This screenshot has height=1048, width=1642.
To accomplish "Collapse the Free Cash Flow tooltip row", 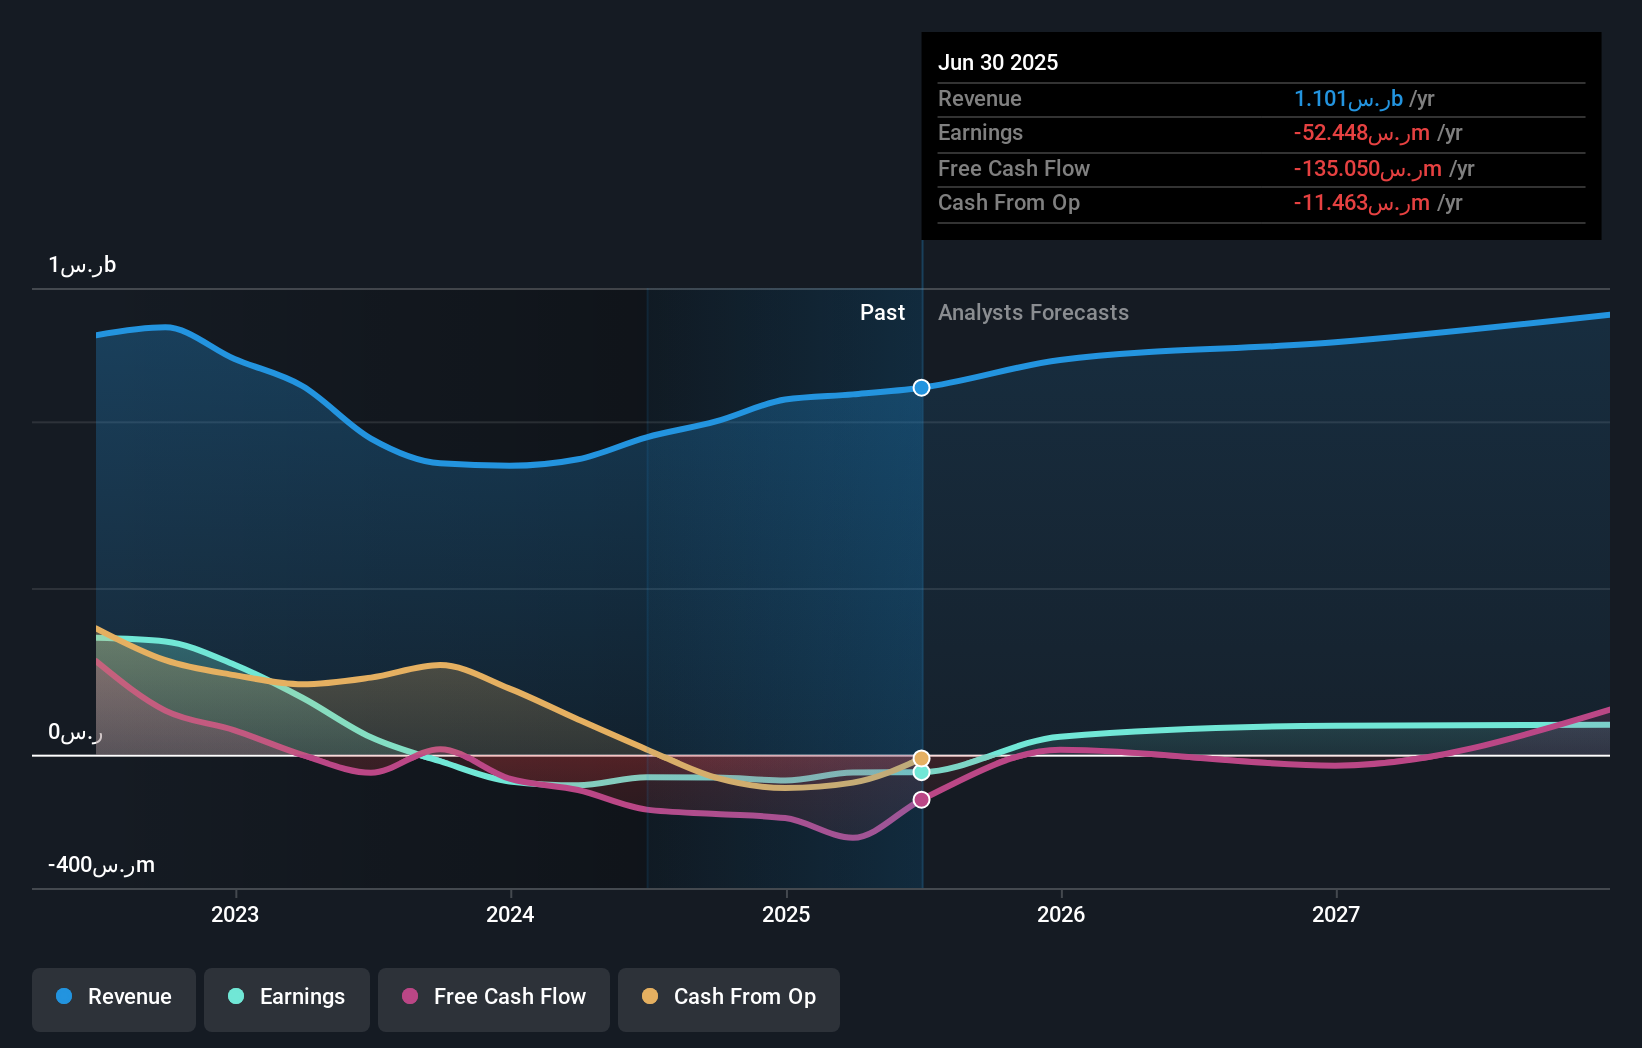I will click(x=1014, y=168).
